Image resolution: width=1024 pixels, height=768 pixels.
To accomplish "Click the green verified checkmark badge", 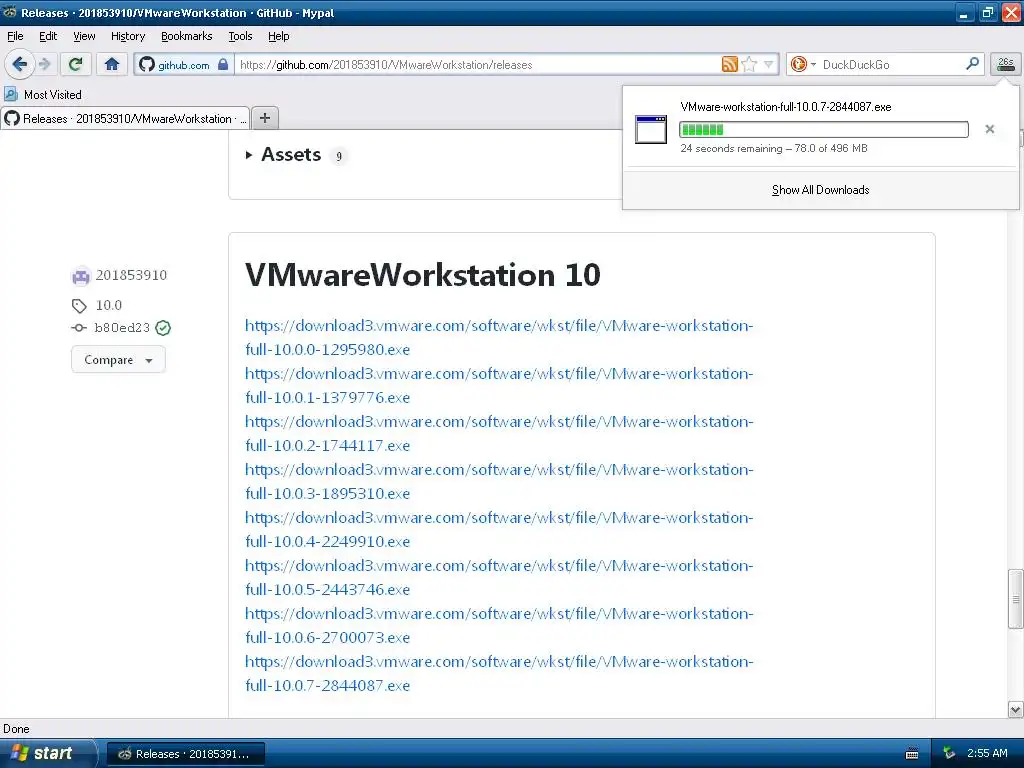I will pos(163,328).
